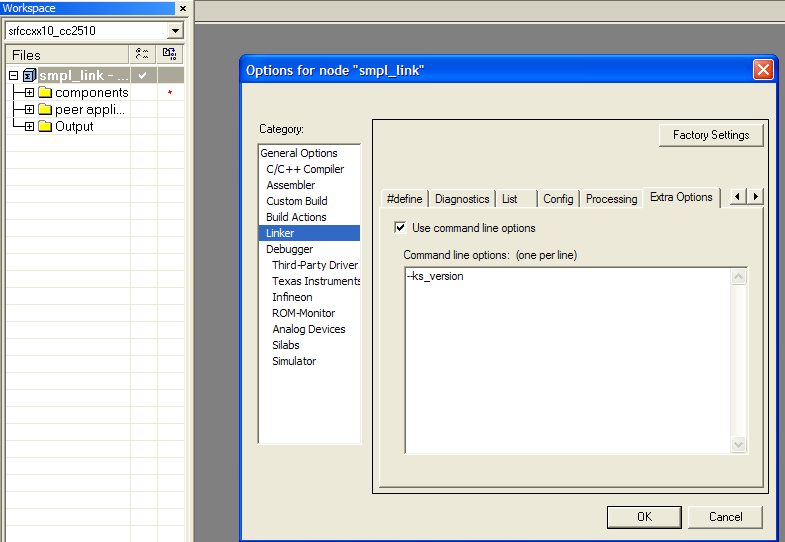Screen dimensions: 785x542
Task: Open the srfccxx10_cc2510 configuration dropdown
Action: 175,31
